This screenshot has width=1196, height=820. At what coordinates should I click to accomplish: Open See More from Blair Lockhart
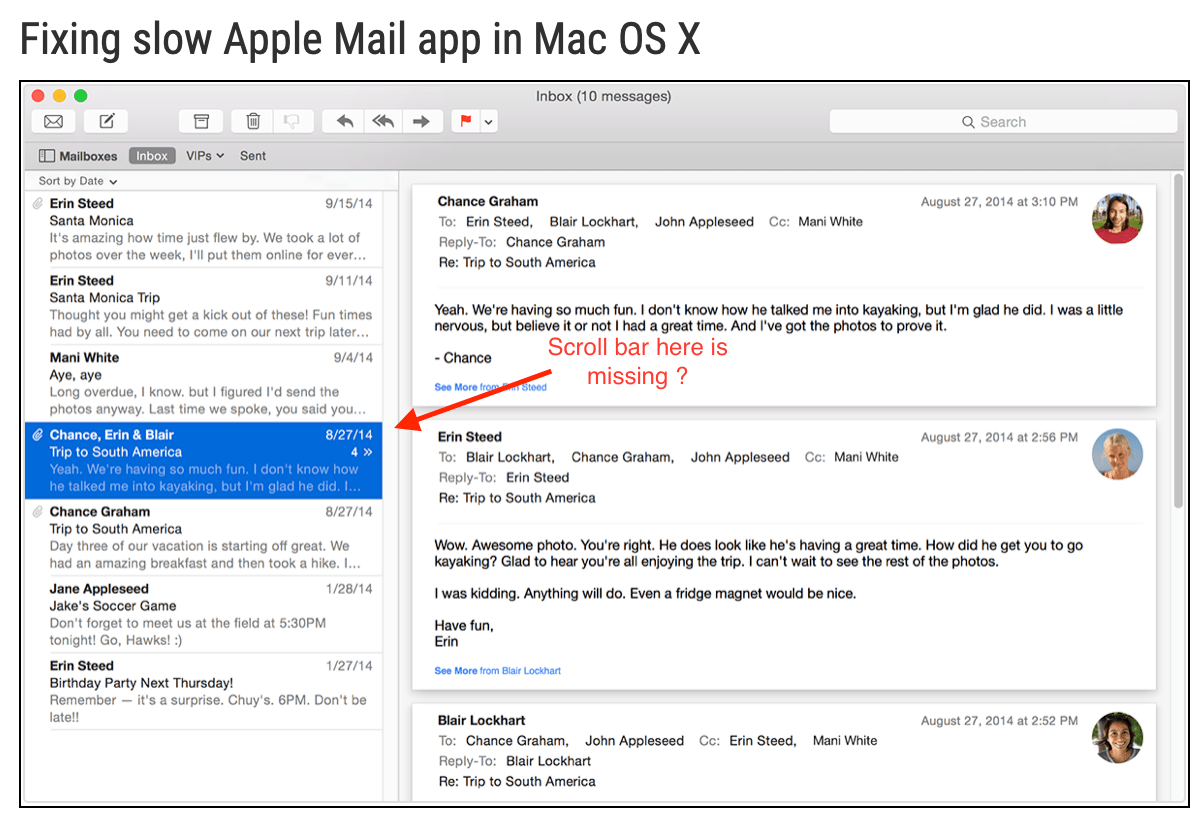coord(497,671)
